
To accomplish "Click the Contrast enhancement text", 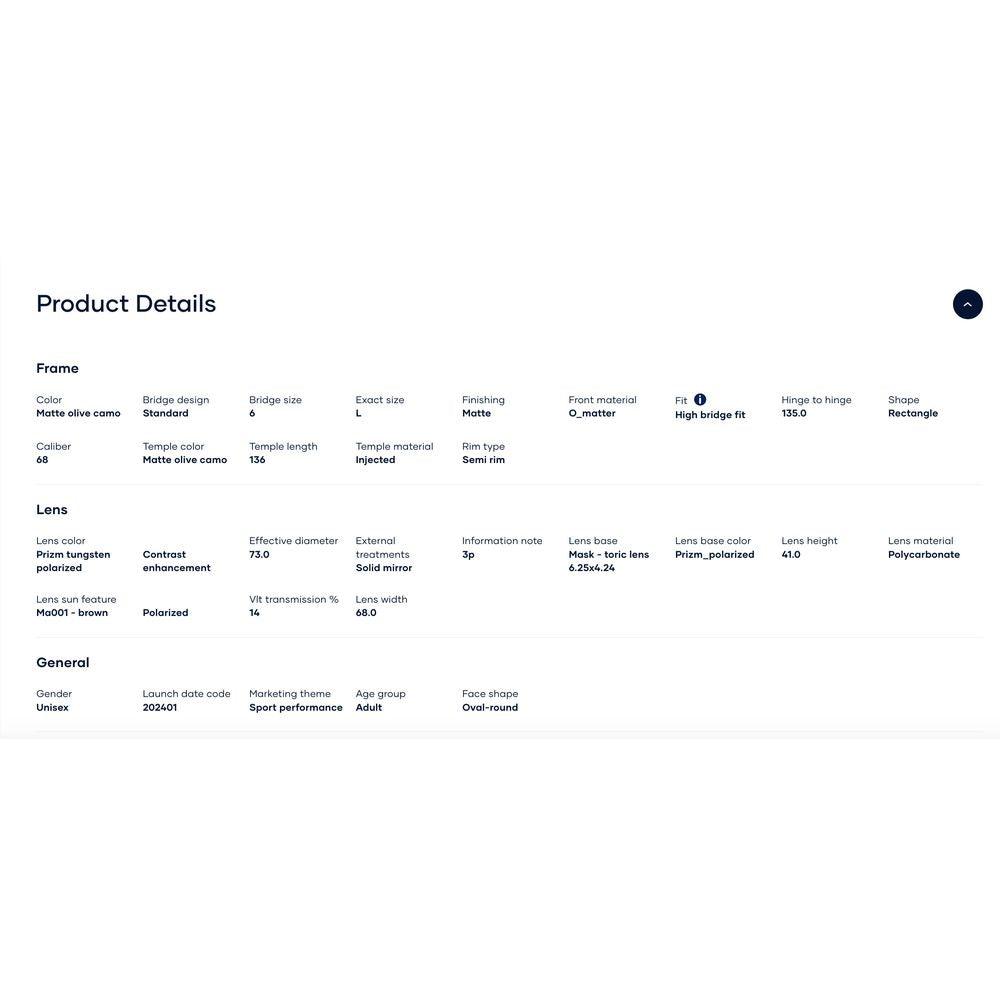I will [x=176, y=561].
